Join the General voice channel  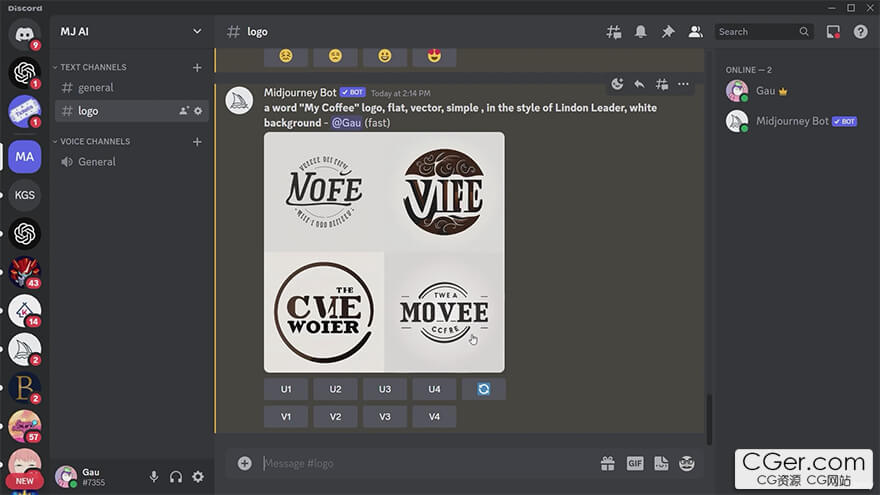[x=97, y=162]
